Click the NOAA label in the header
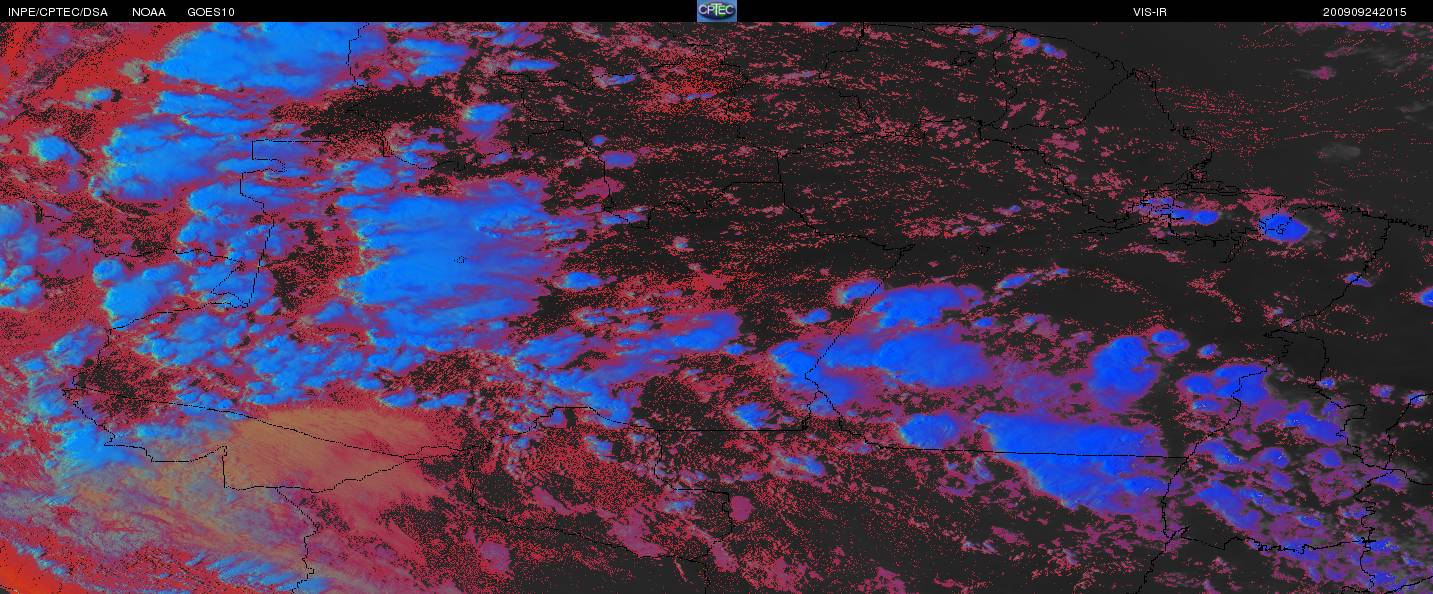This screenshot has width=1433, height=594. tap(149, 12)
